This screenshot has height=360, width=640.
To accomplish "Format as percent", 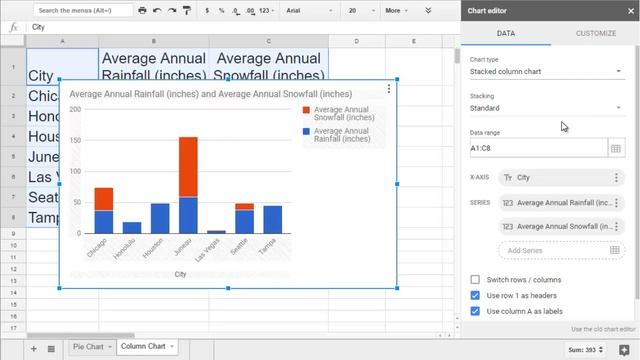I will 222,11.
